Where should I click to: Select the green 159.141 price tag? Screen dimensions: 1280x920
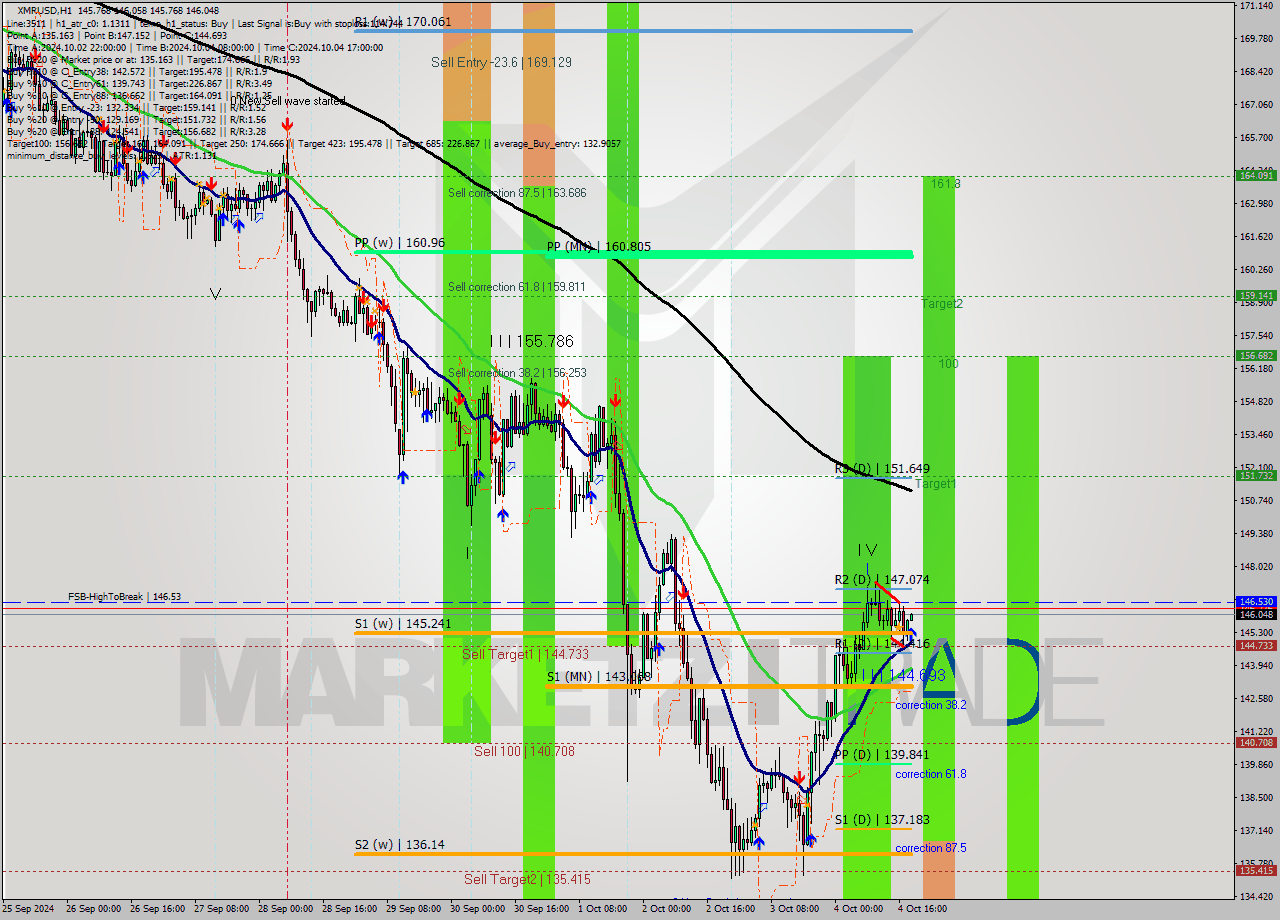pos(1257,296)
